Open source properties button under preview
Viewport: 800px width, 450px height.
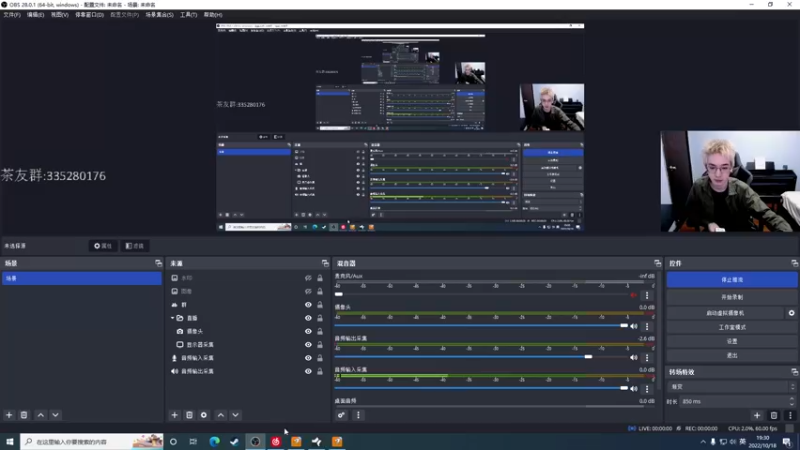click(103, 246)
